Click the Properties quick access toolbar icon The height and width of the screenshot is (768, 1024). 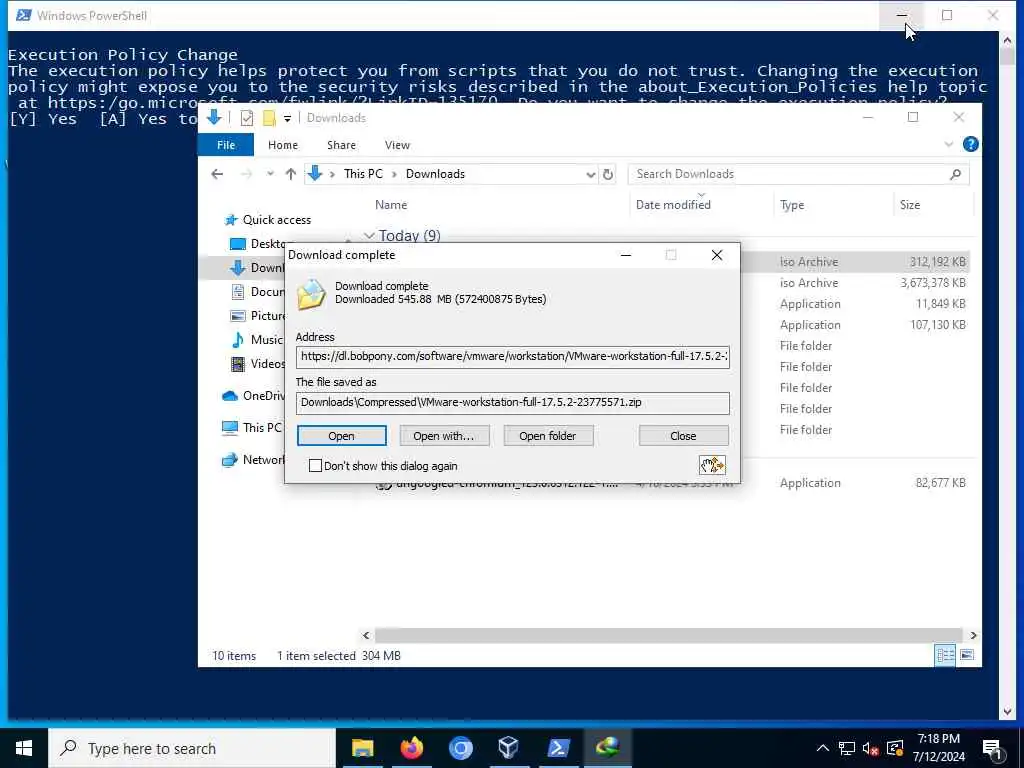tap(247, 118)
